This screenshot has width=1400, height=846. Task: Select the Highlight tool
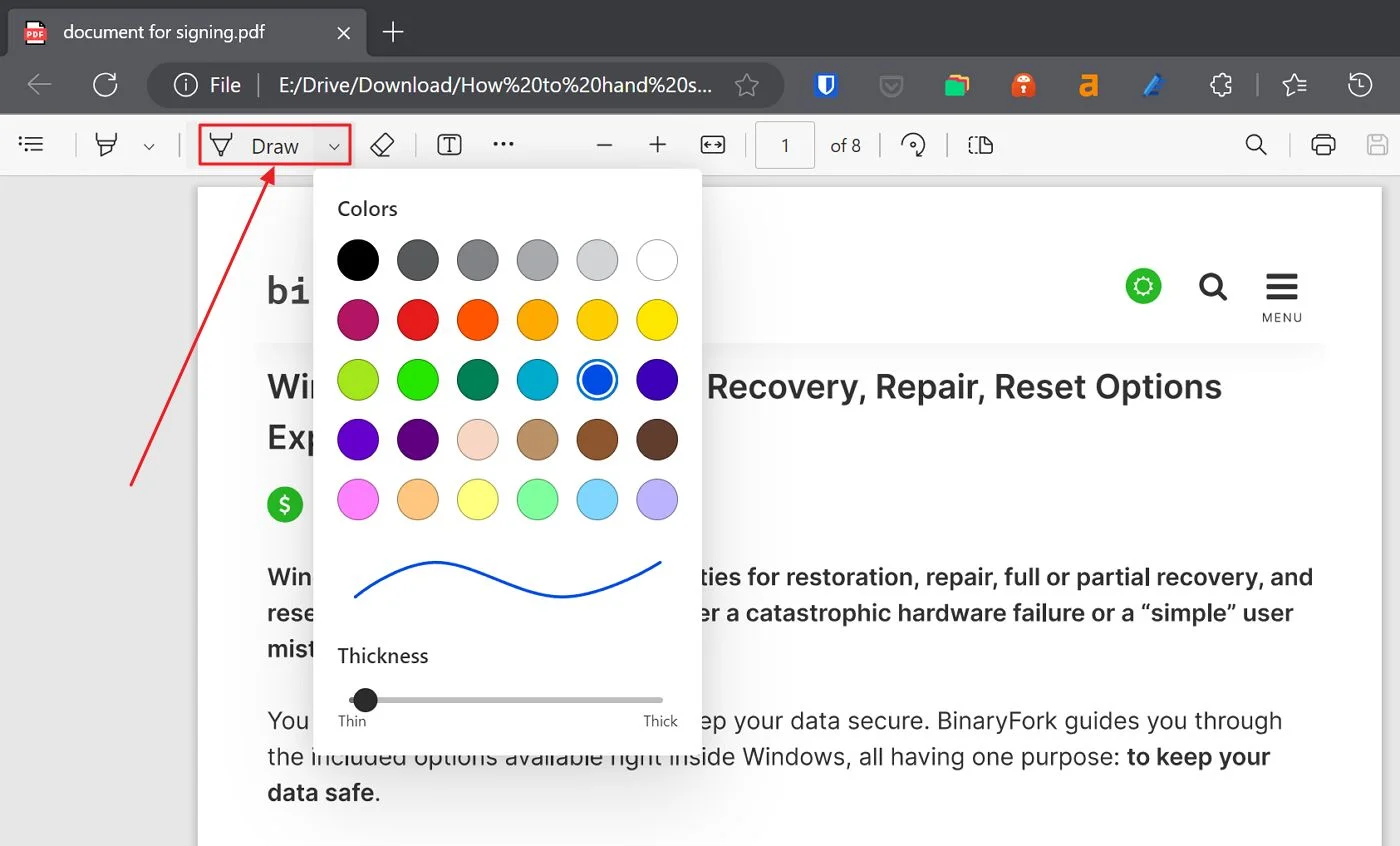pos(106,145)
